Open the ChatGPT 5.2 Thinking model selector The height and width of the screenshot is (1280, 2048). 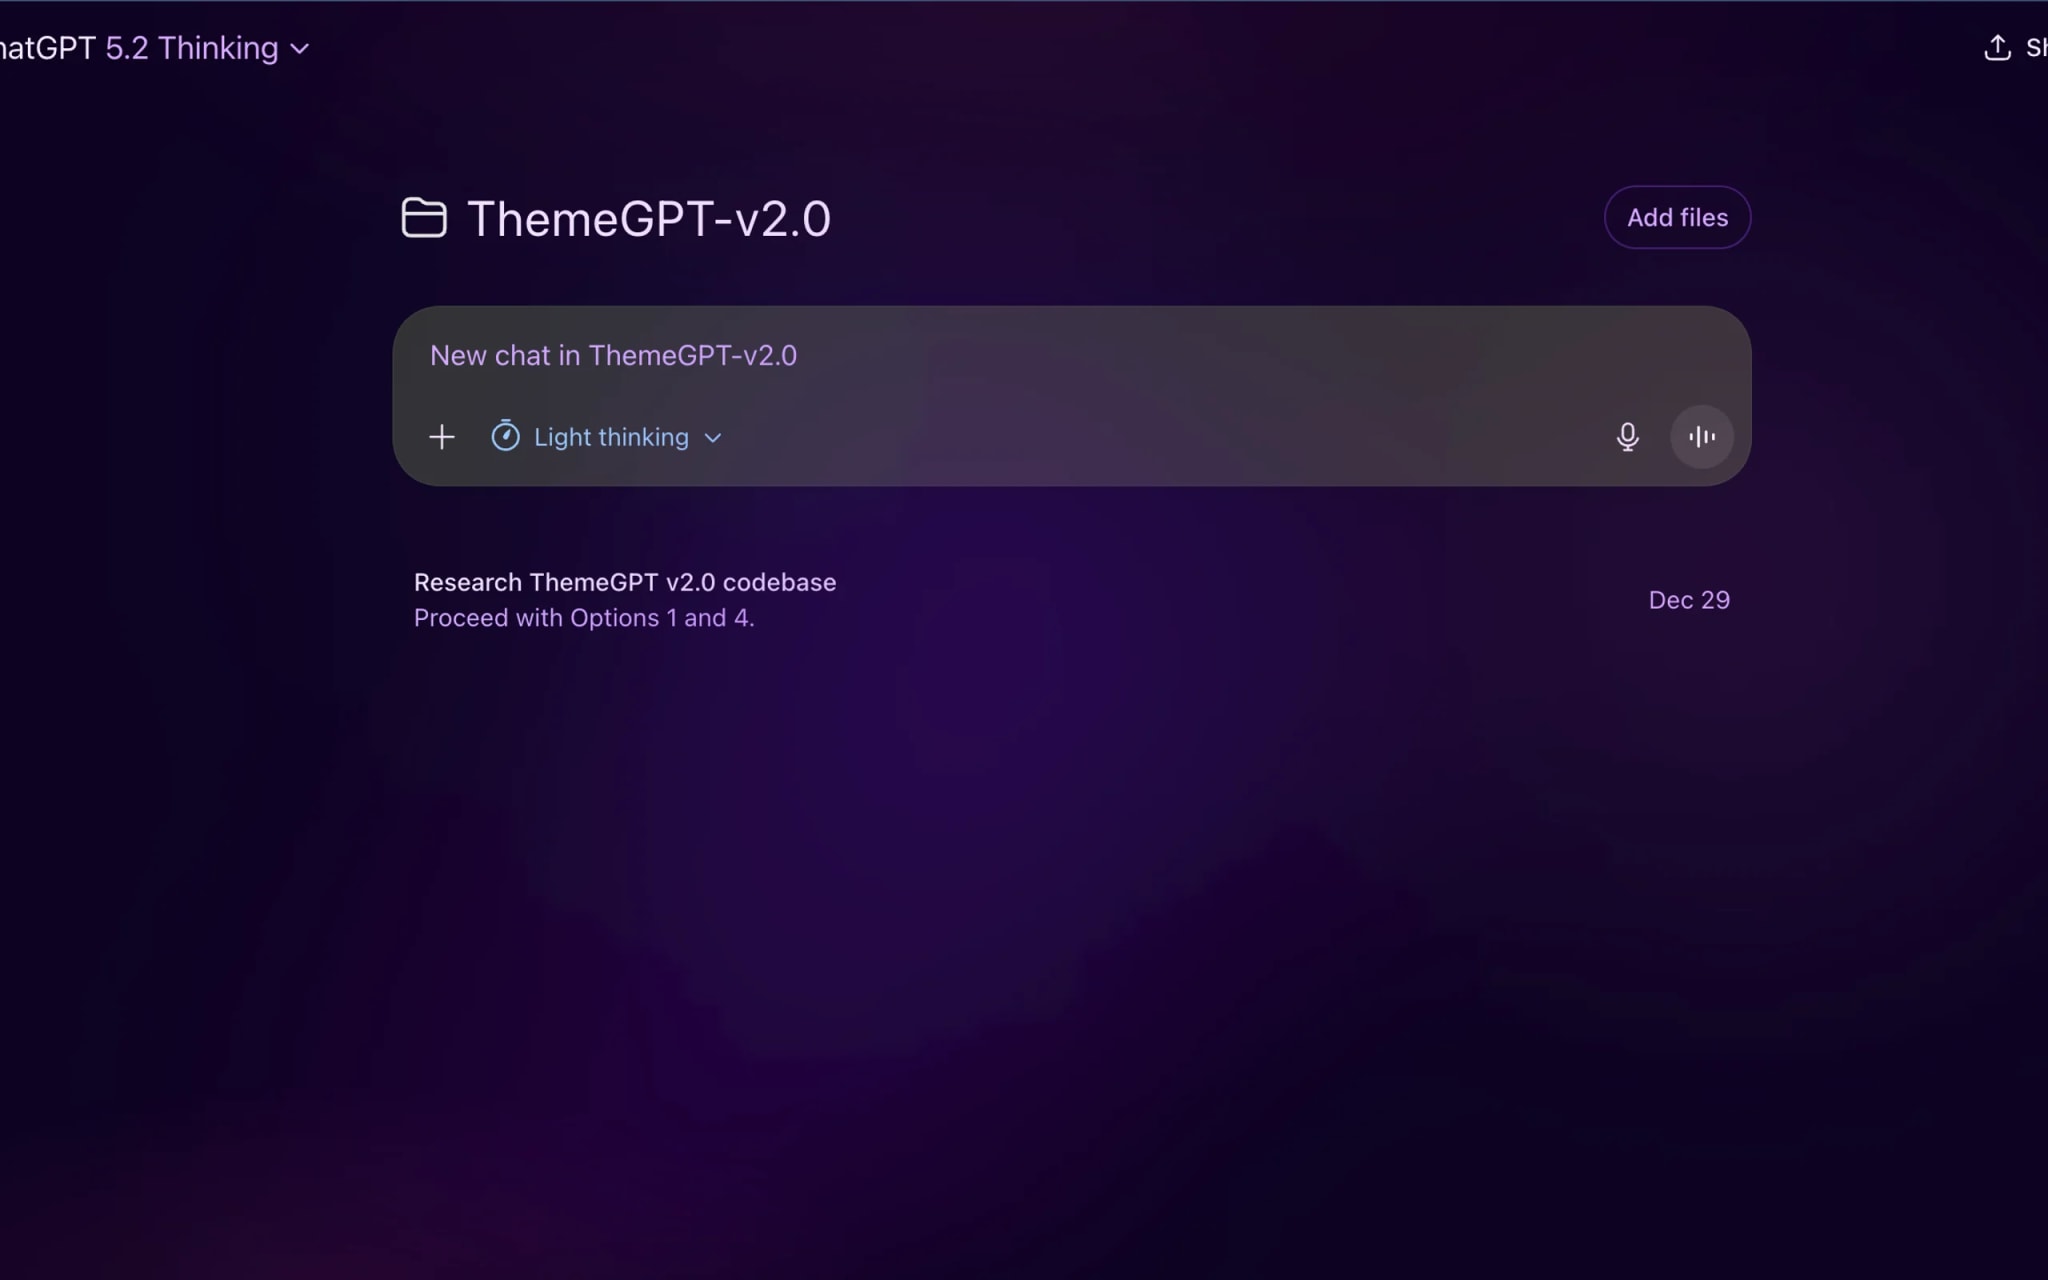tap(154, 48)
